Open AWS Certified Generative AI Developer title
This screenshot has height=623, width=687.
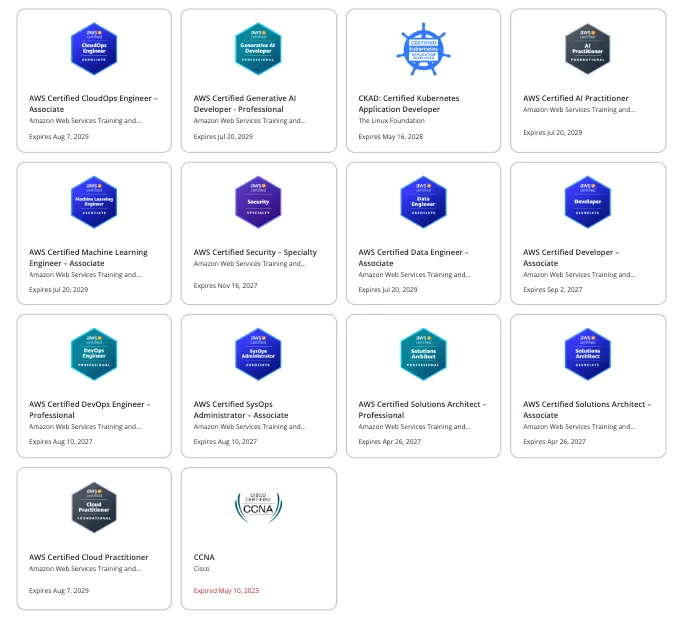pyautogui.click(x=245, y=104)
